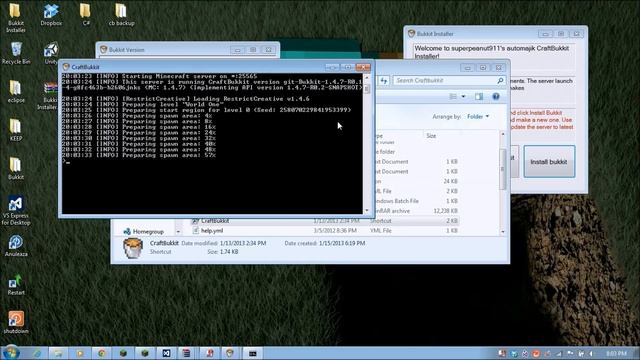The width and height of the screenshot is (640, 360).
Task: Select the eclipse folder icon
Action: pos(16,91)
